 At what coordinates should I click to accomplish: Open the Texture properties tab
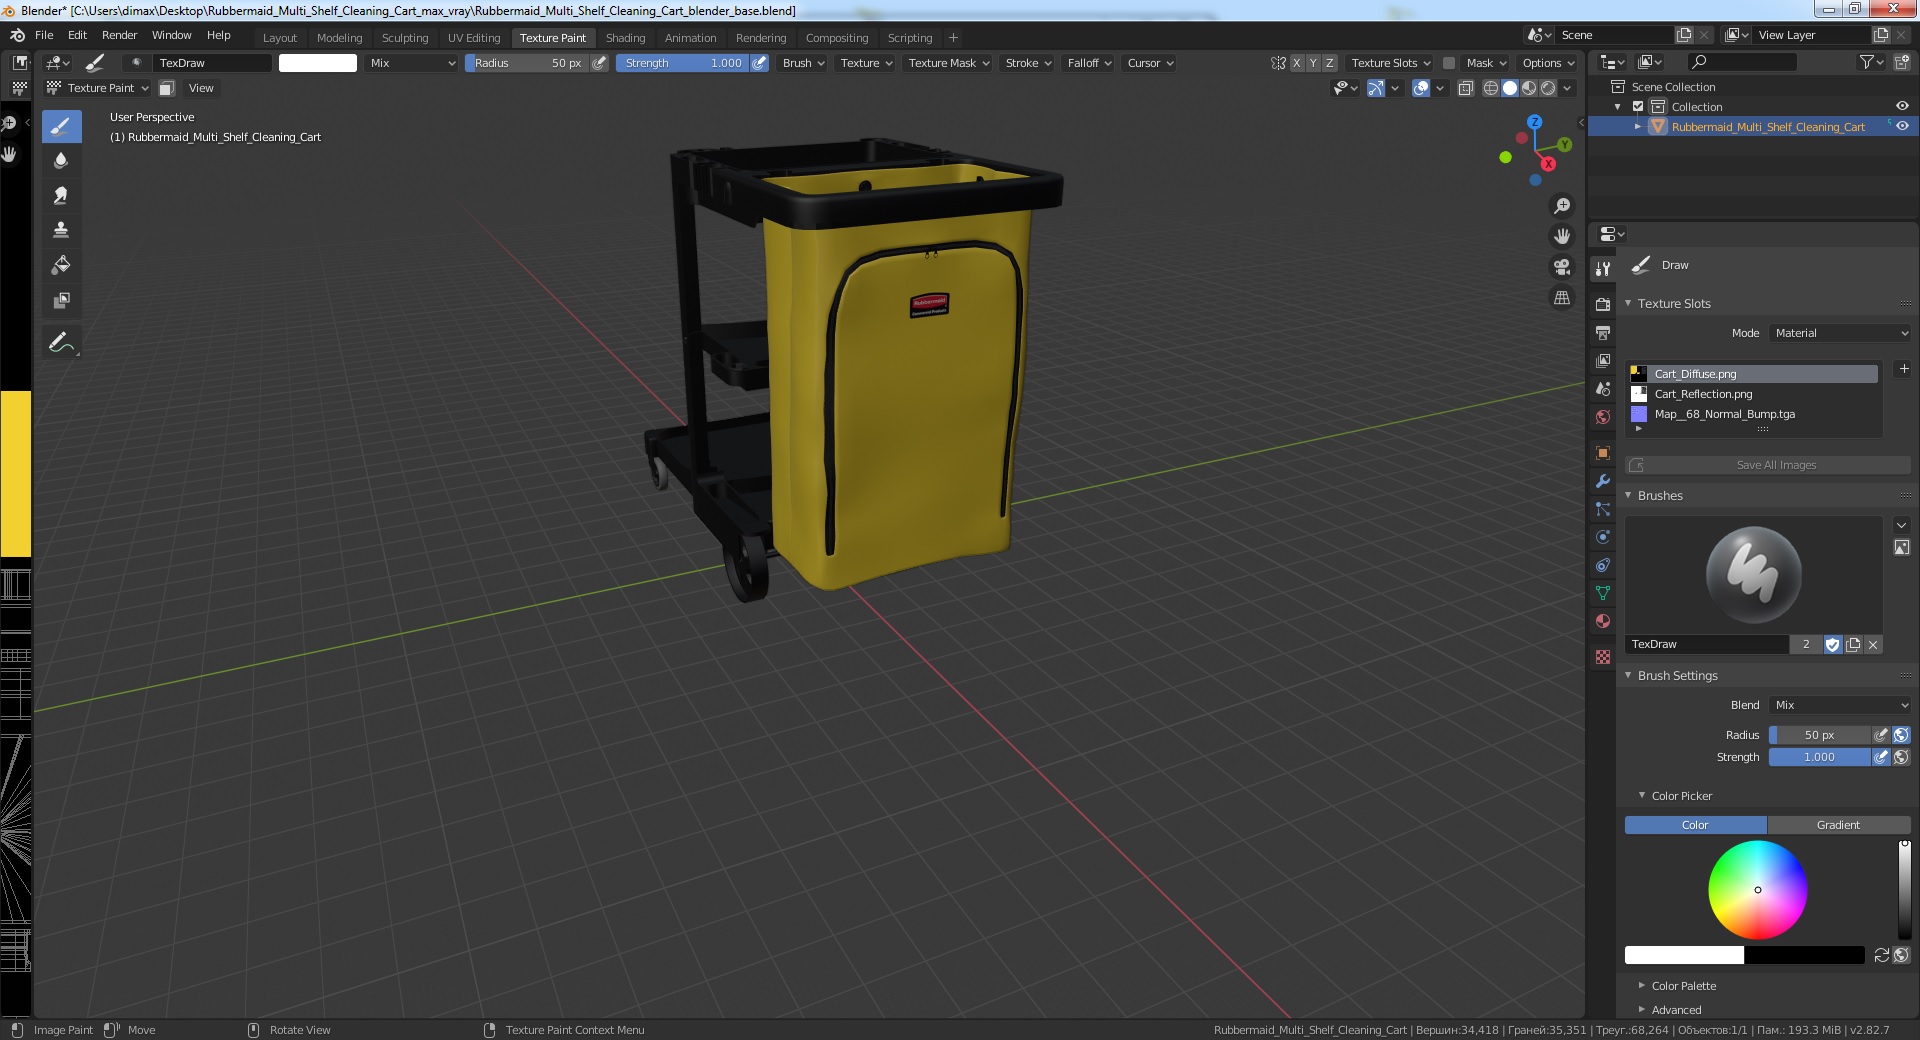pos(1603,656)
